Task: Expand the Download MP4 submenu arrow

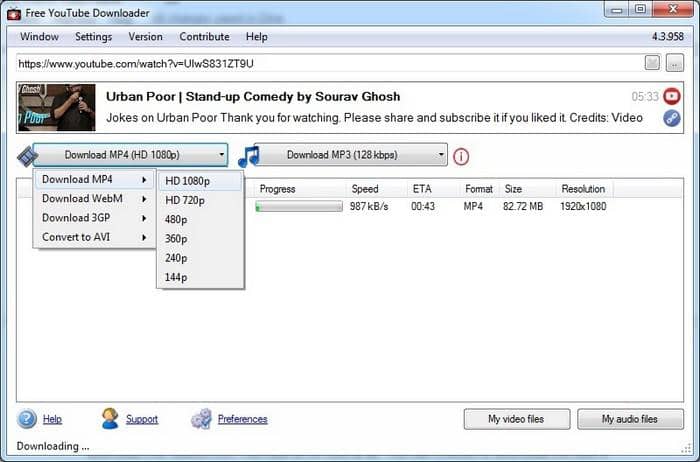Action: 144,179
